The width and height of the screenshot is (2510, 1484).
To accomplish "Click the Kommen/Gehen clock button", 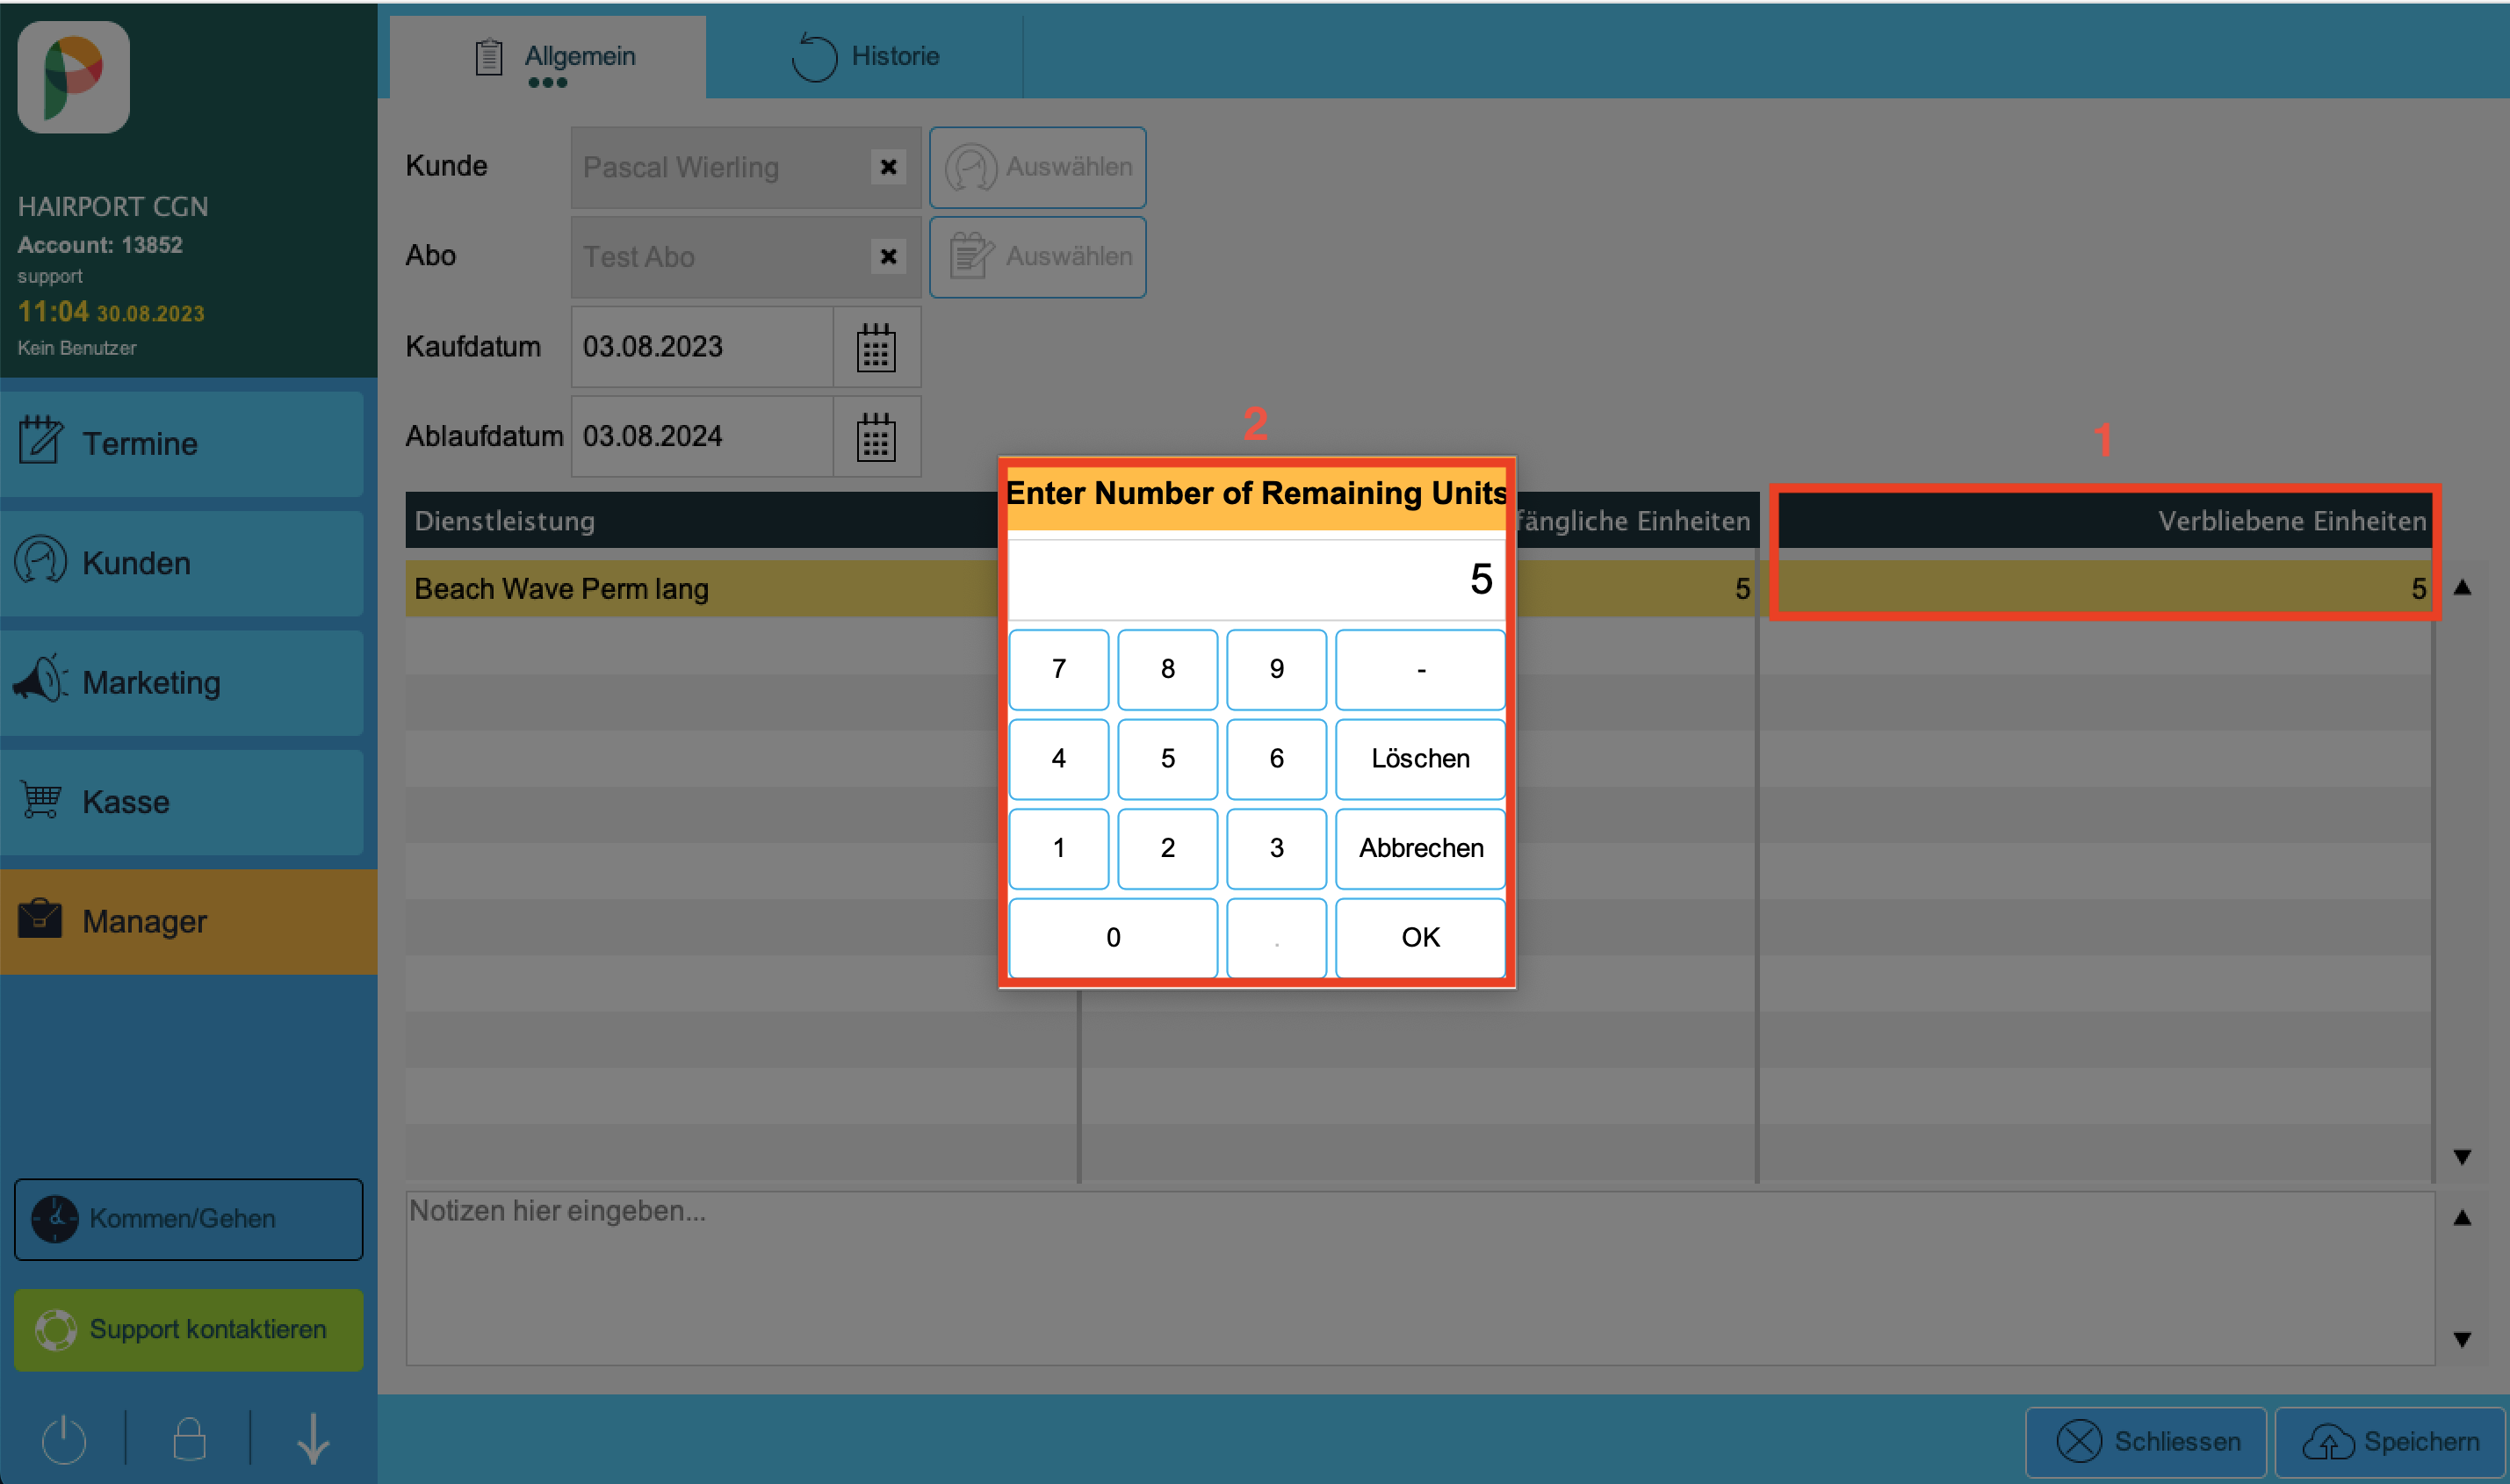I will (189, 1219).
